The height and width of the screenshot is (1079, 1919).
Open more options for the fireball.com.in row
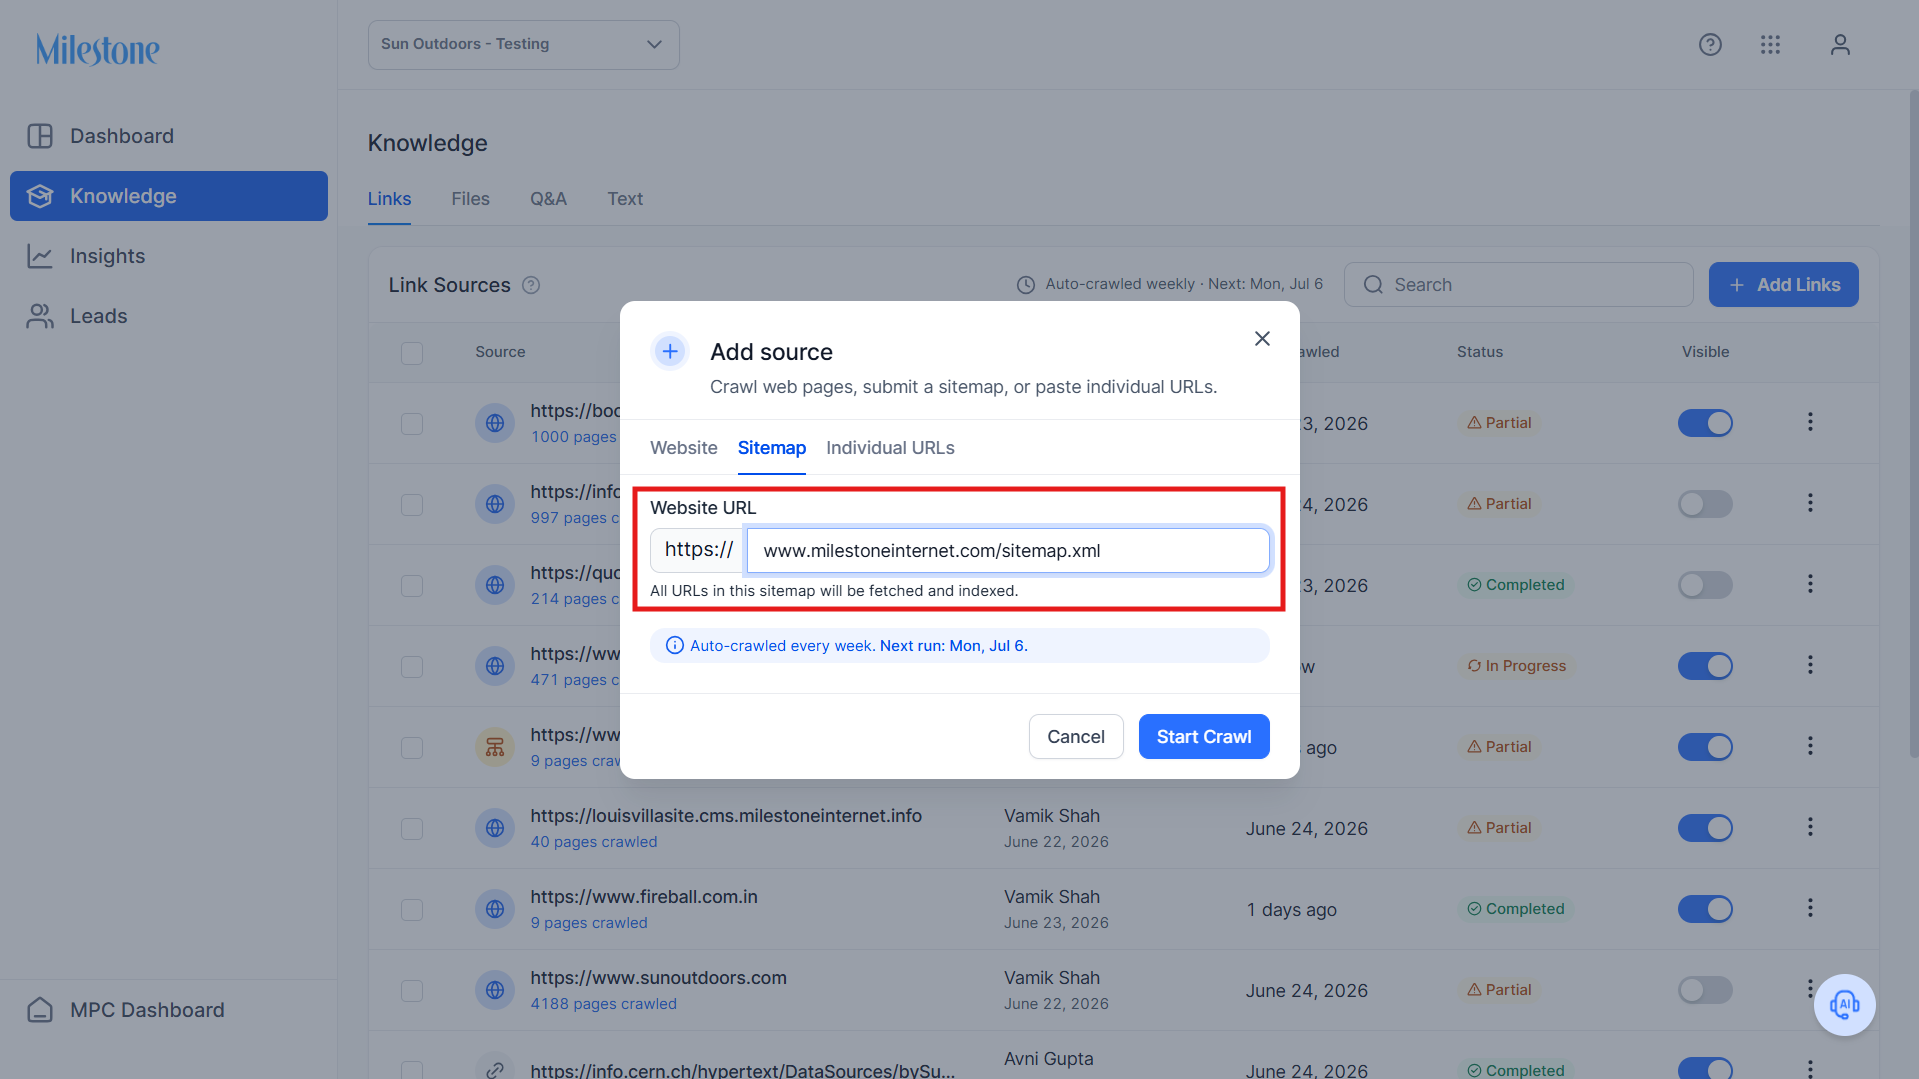pyautogui.click(x=1810, y=908)
